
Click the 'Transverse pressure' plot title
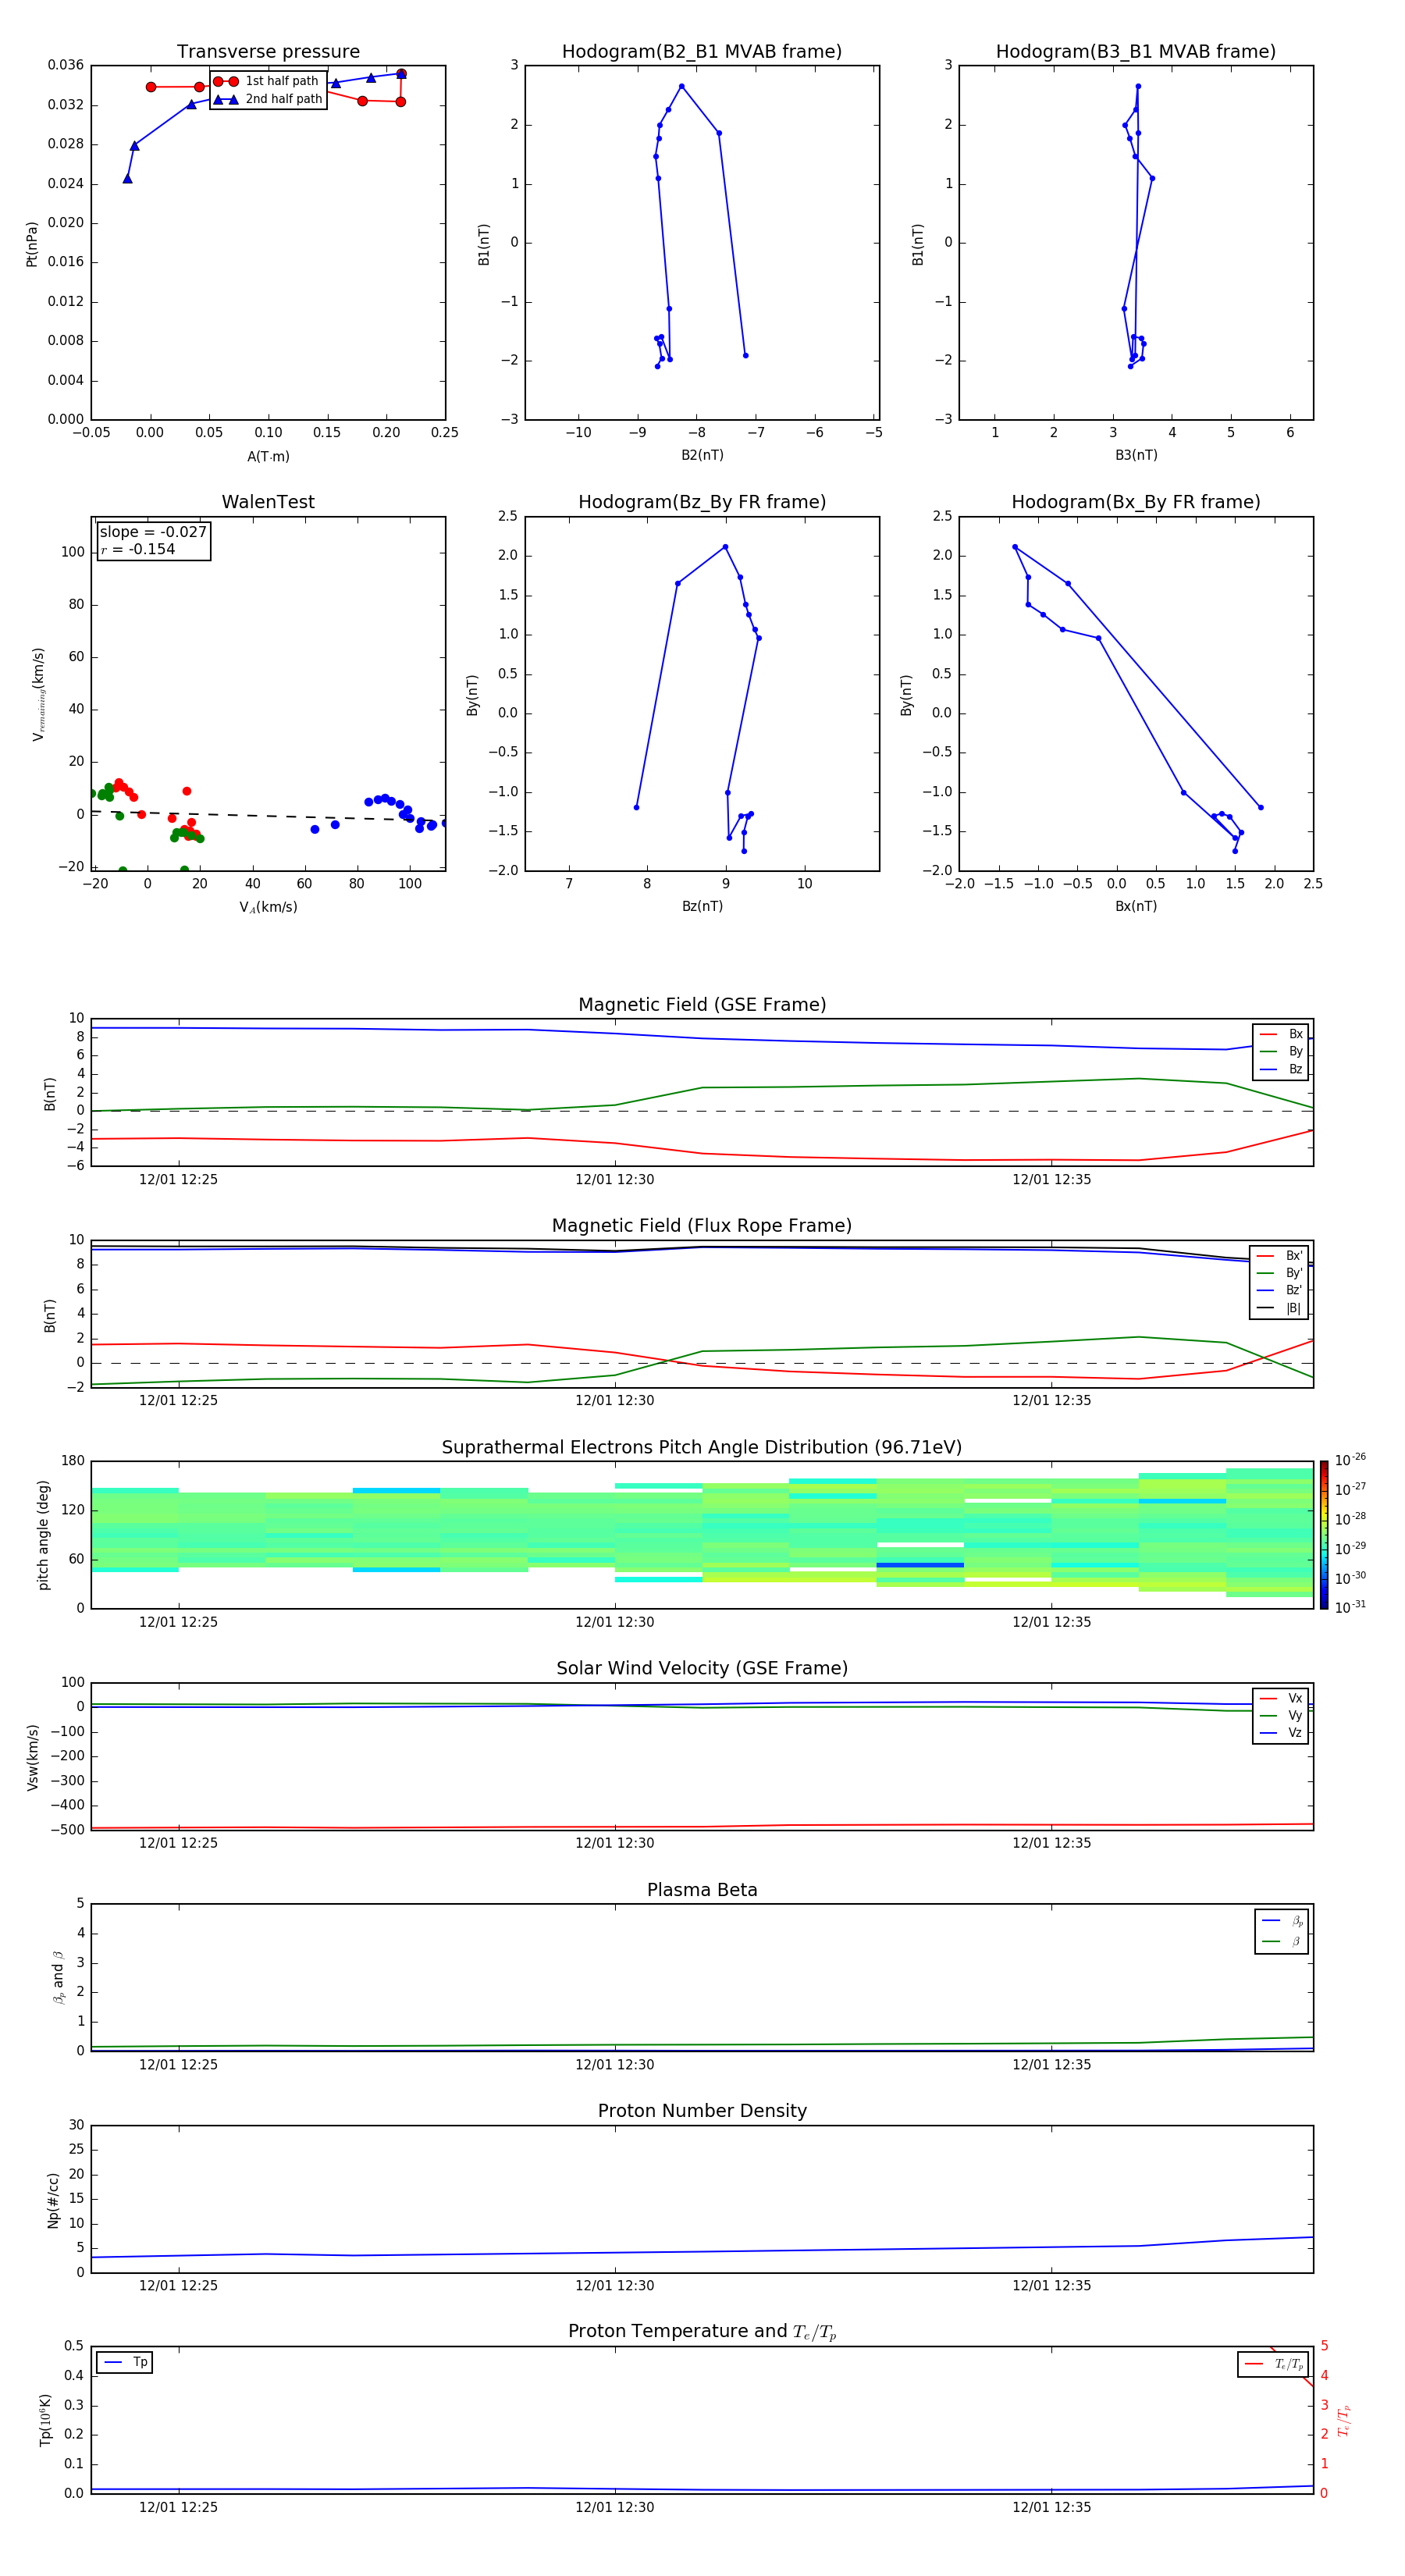(268, 52)
